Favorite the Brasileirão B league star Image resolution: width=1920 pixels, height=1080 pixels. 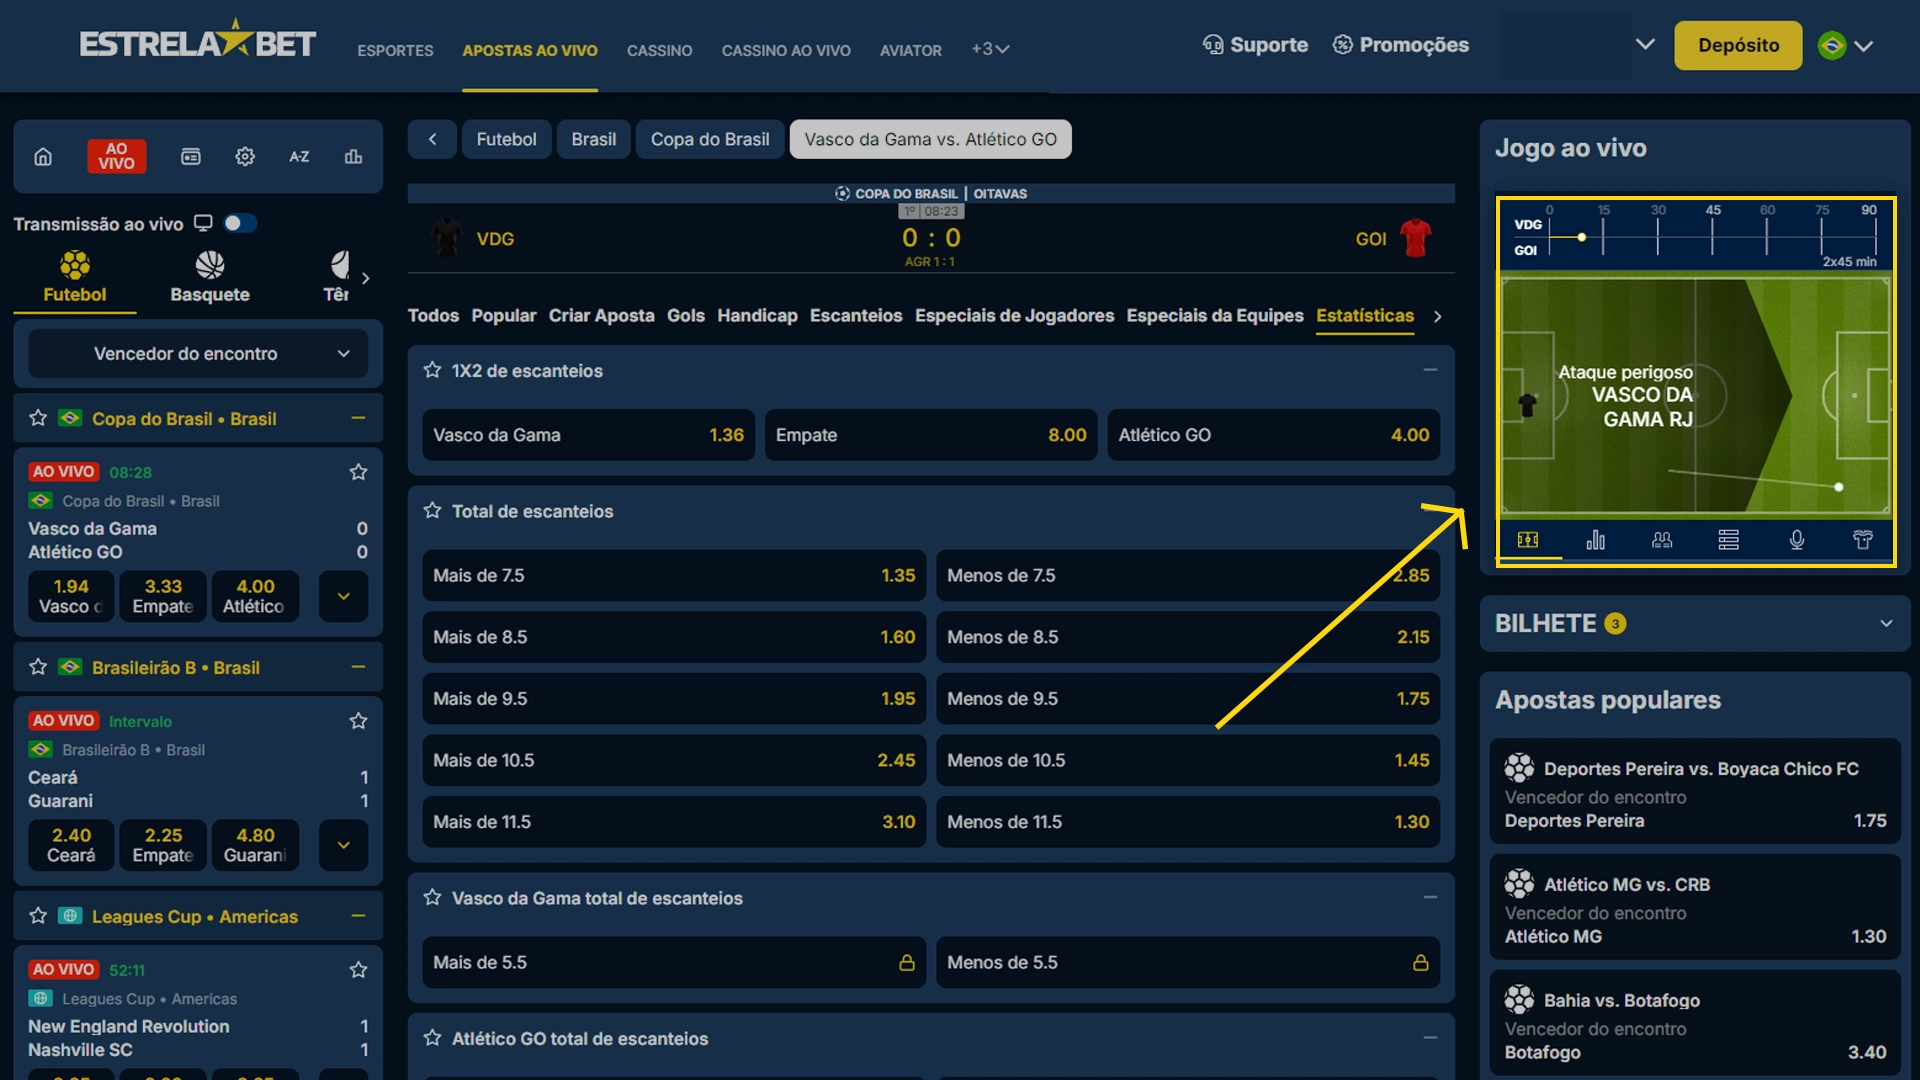click(38, 667)
